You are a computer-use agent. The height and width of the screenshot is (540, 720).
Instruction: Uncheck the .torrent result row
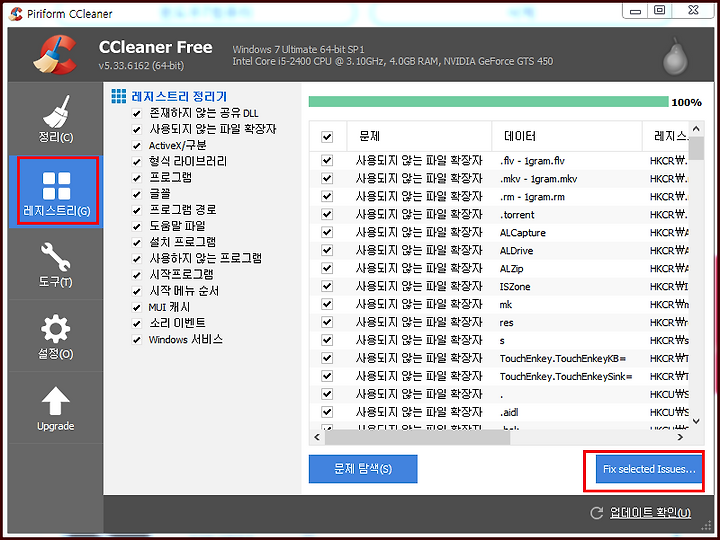pos(327,214)
